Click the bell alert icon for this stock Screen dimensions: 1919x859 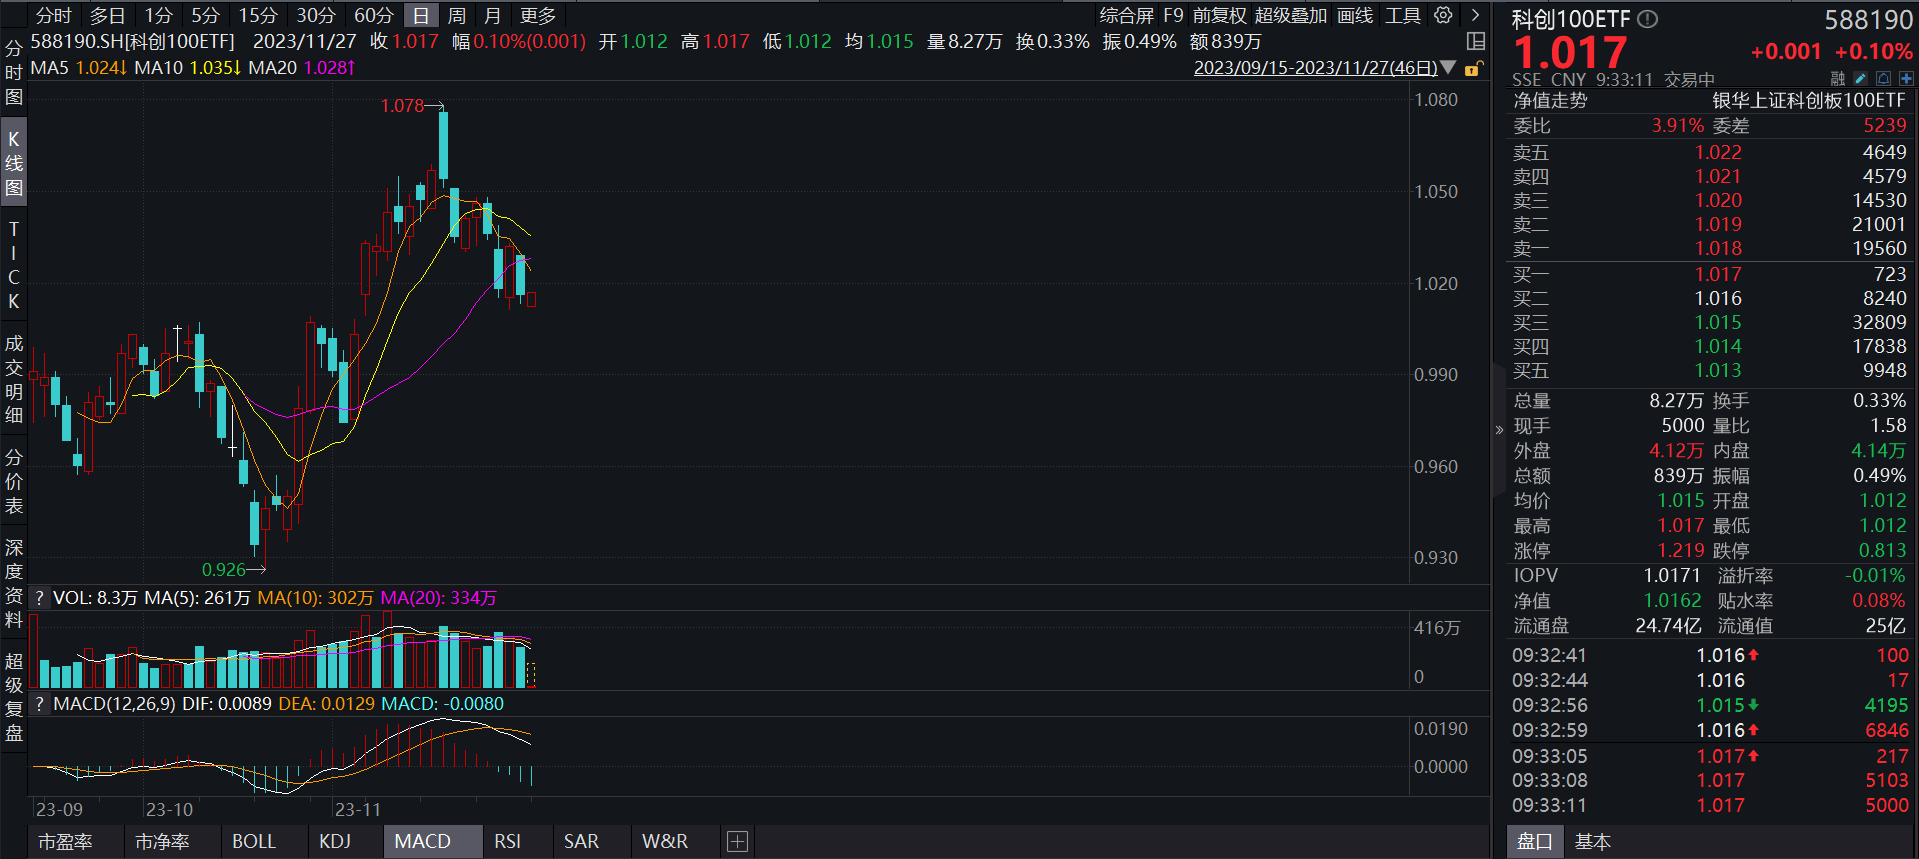point(1883,78)
